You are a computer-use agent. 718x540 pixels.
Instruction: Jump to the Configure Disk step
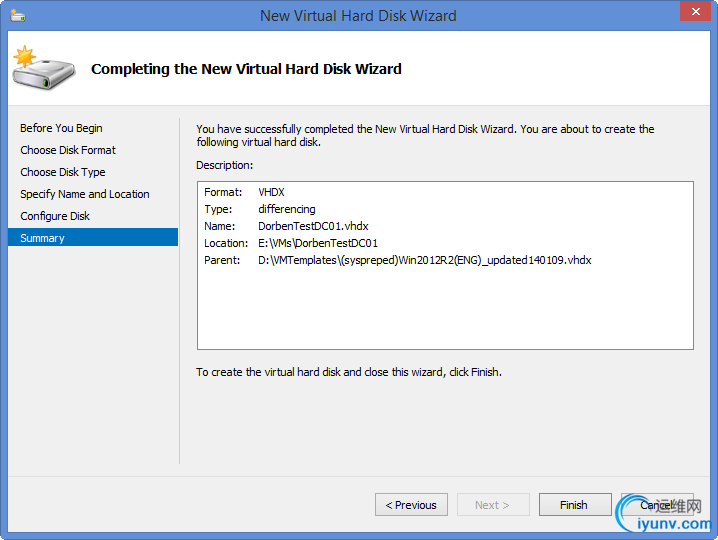pyautogui.click(x=55, y=216)
